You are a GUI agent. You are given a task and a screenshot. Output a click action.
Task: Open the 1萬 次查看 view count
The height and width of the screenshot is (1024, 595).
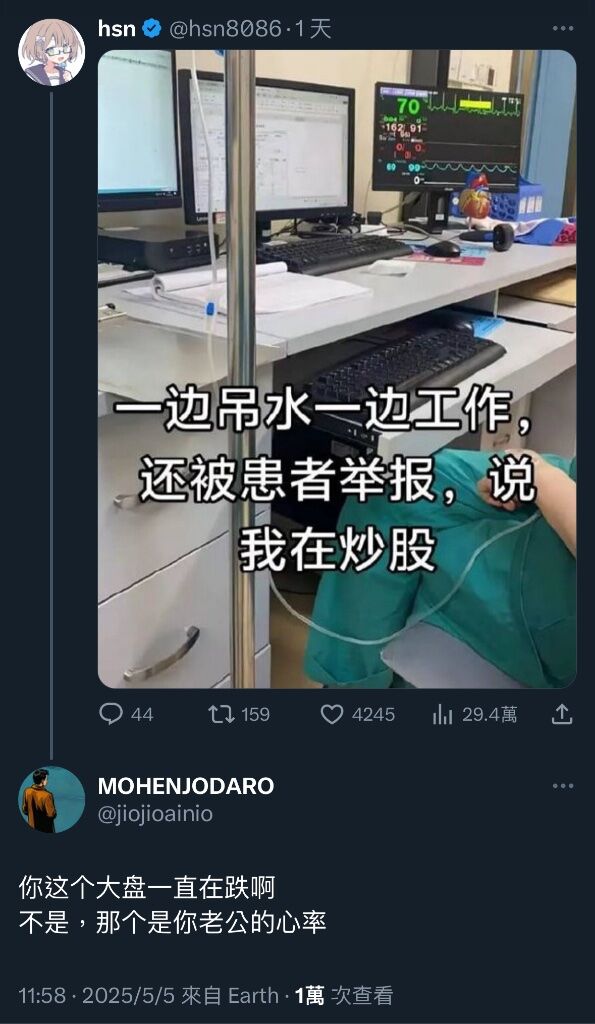coord(344,995)
